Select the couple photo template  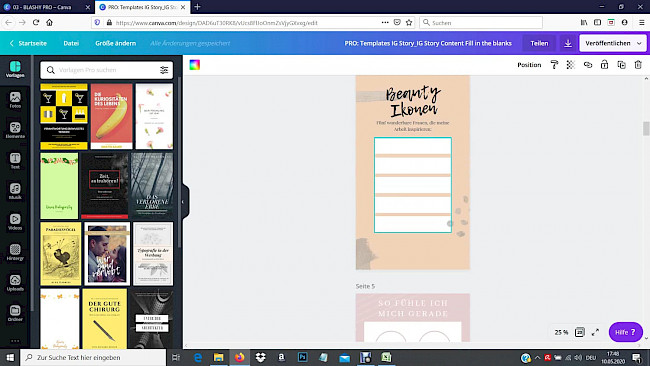pyautogui.click(x=107, y=254)
